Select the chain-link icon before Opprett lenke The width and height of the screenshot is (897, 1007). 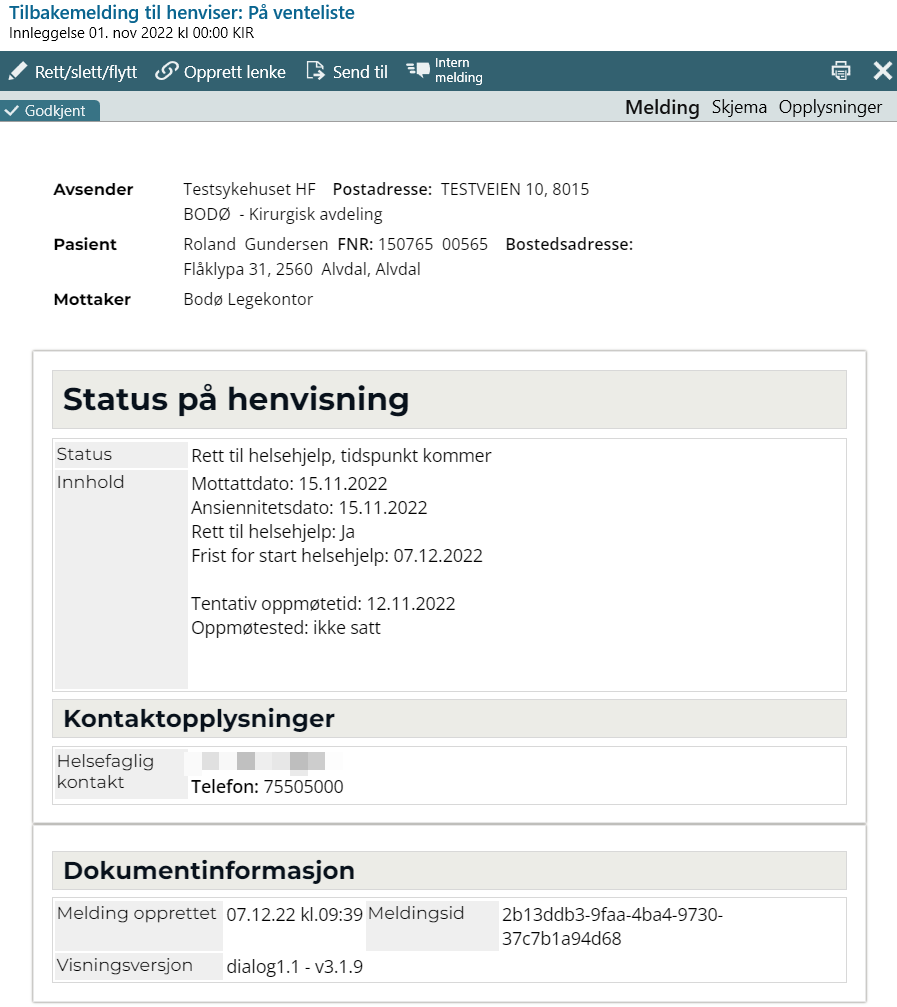(x=166, y=71)
